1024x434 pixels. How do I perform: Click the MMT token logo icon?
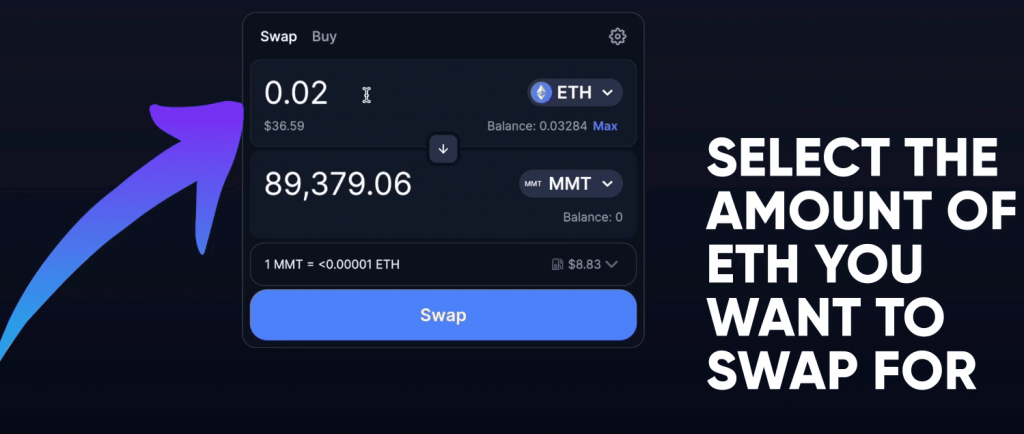pyautogui.click(x=533, y=184)
